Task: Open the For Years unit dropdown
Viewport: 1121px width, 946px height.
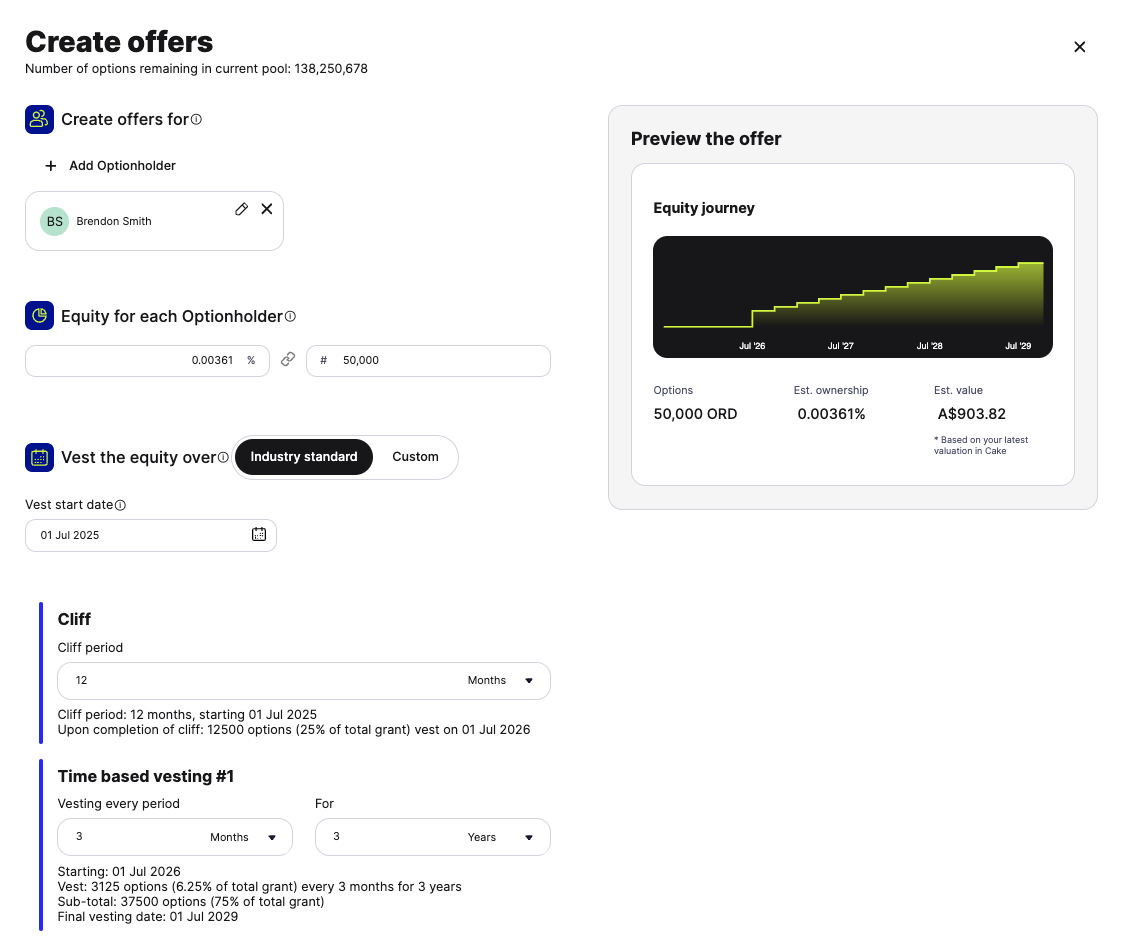Action: pyautogui.click(x=500, y=837)
